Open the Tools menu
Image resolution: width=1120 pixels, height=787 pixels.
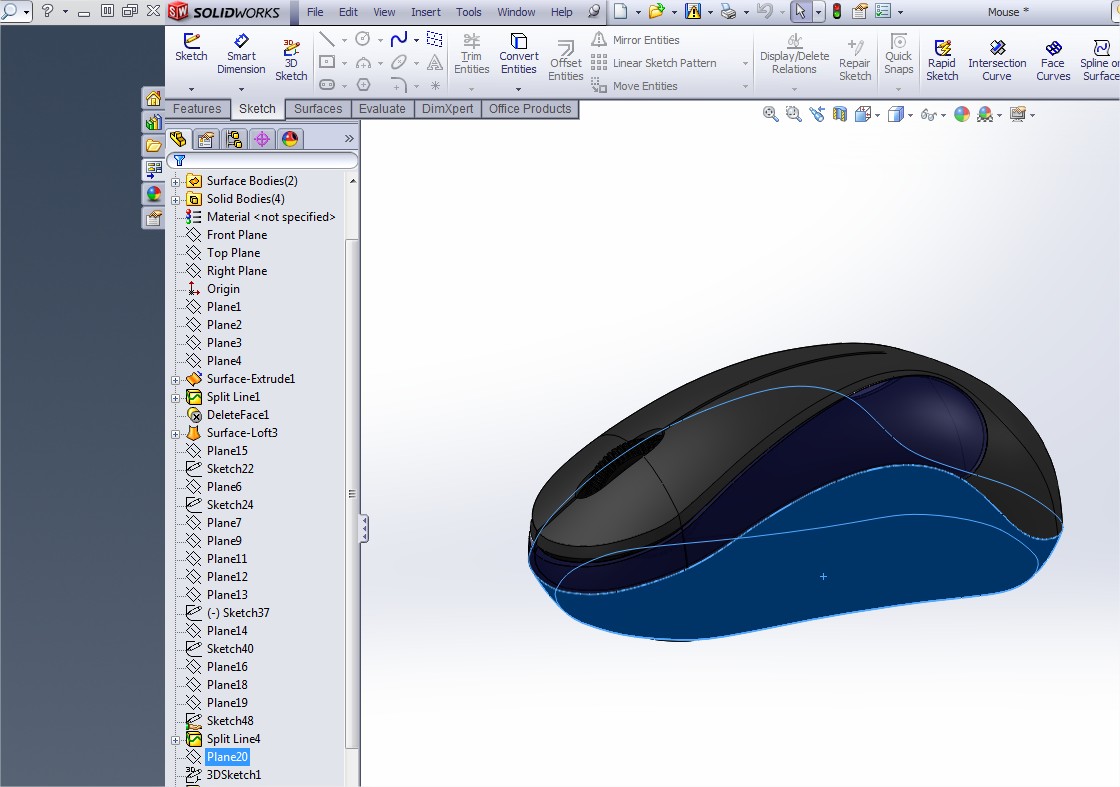coord(469,12)
